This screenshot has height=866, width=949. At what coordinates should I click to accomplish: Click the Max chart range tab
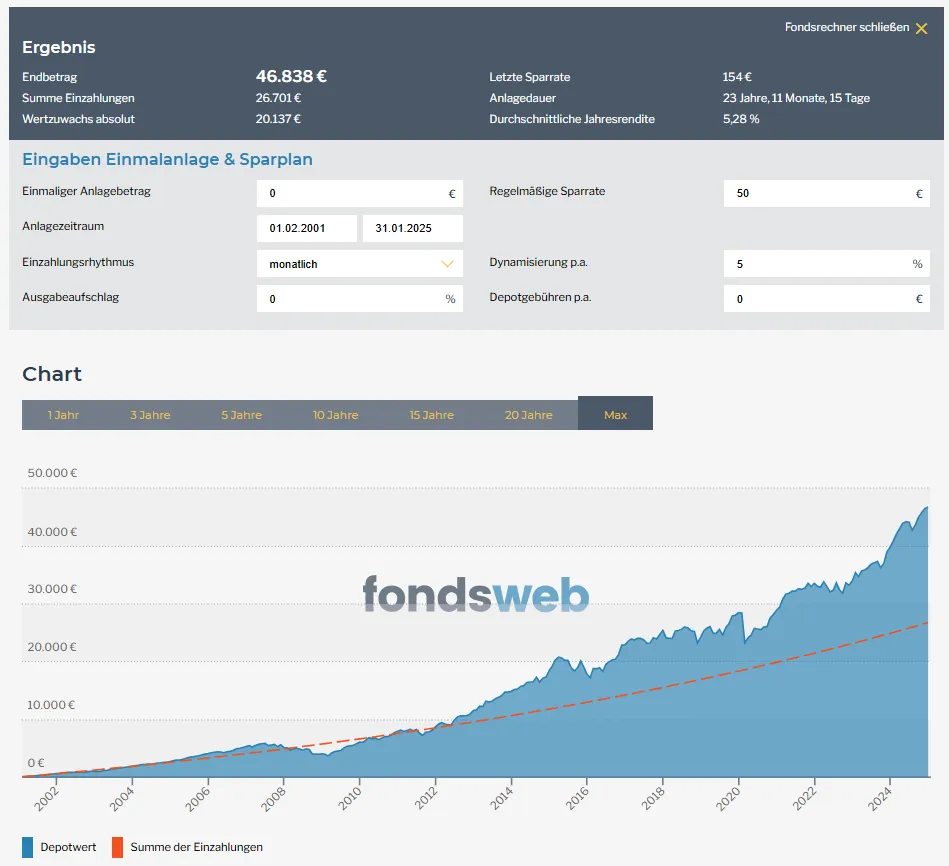coord(616,413)
